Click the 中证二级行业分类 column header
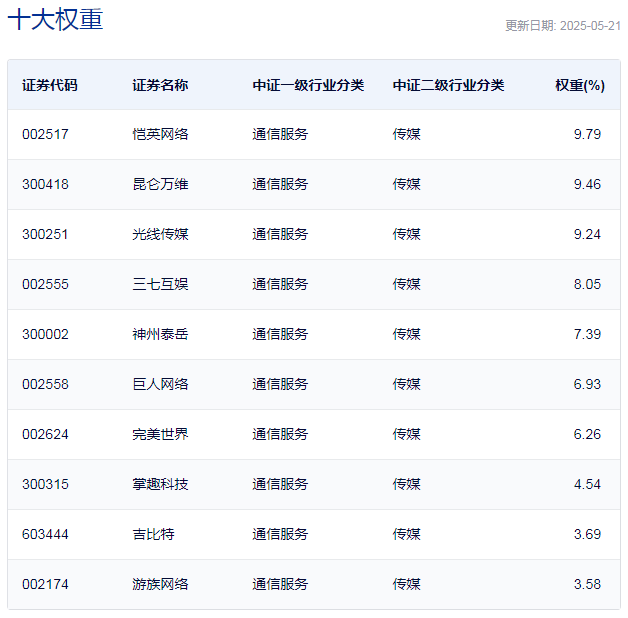This screenshot has width=628, height=618. 448,85
